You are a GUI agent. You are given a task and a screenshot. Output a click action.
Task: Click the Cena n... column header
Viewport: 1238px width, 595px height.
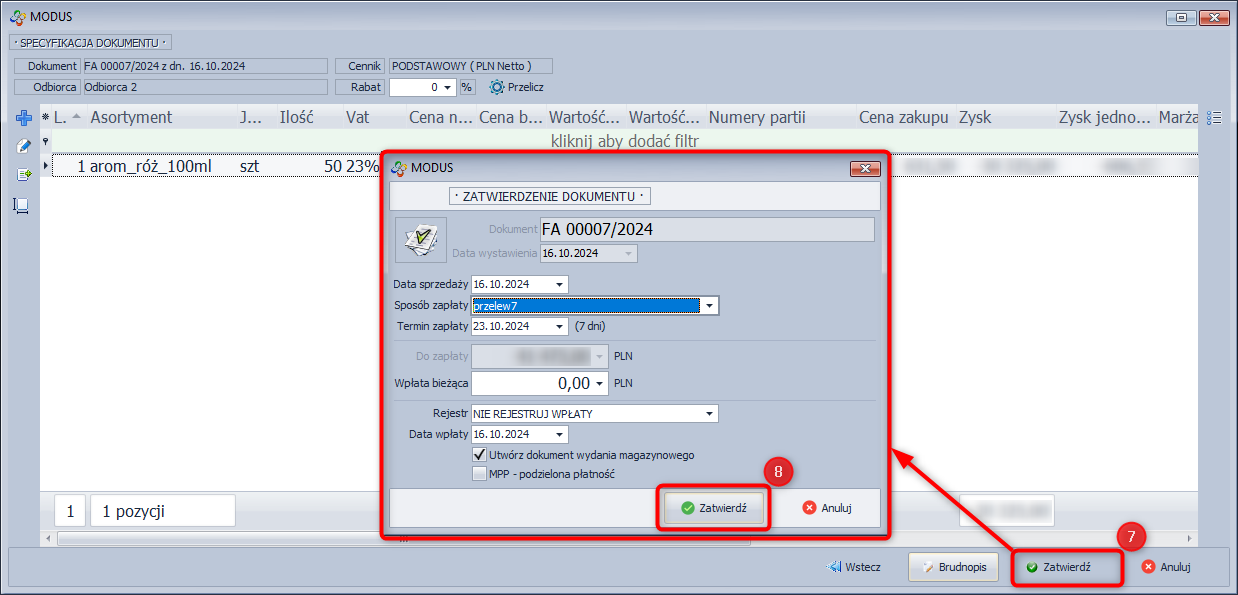(439, 118)
